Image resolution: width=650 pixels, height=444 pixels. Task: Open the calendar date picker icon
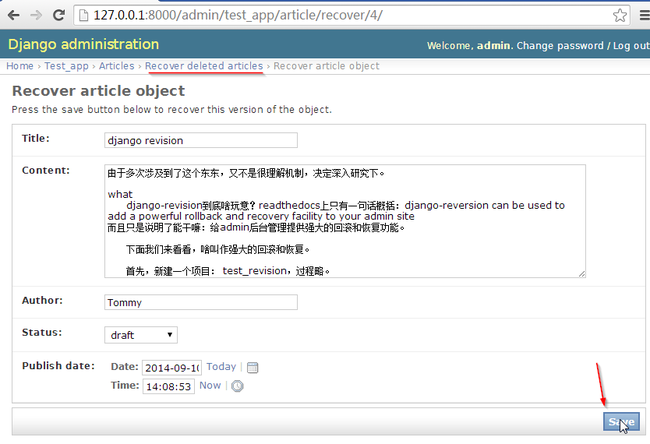pos(252,367)
